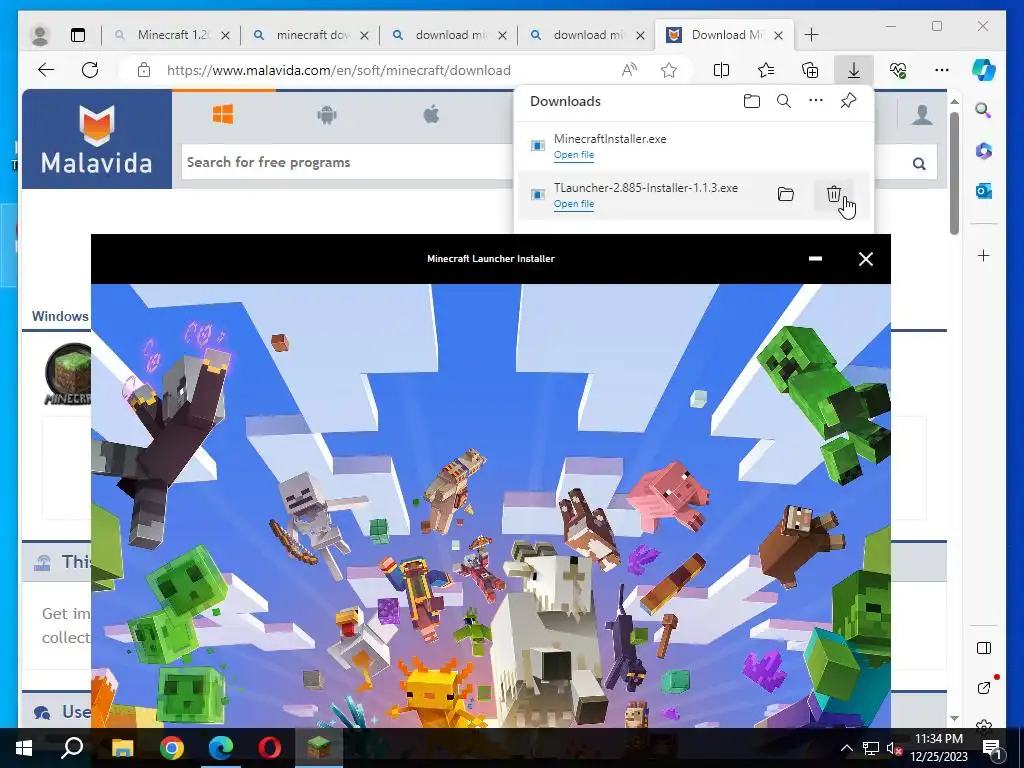Open File Explorer from taskbar
The image size is (1024, 768).
[122, 748]
